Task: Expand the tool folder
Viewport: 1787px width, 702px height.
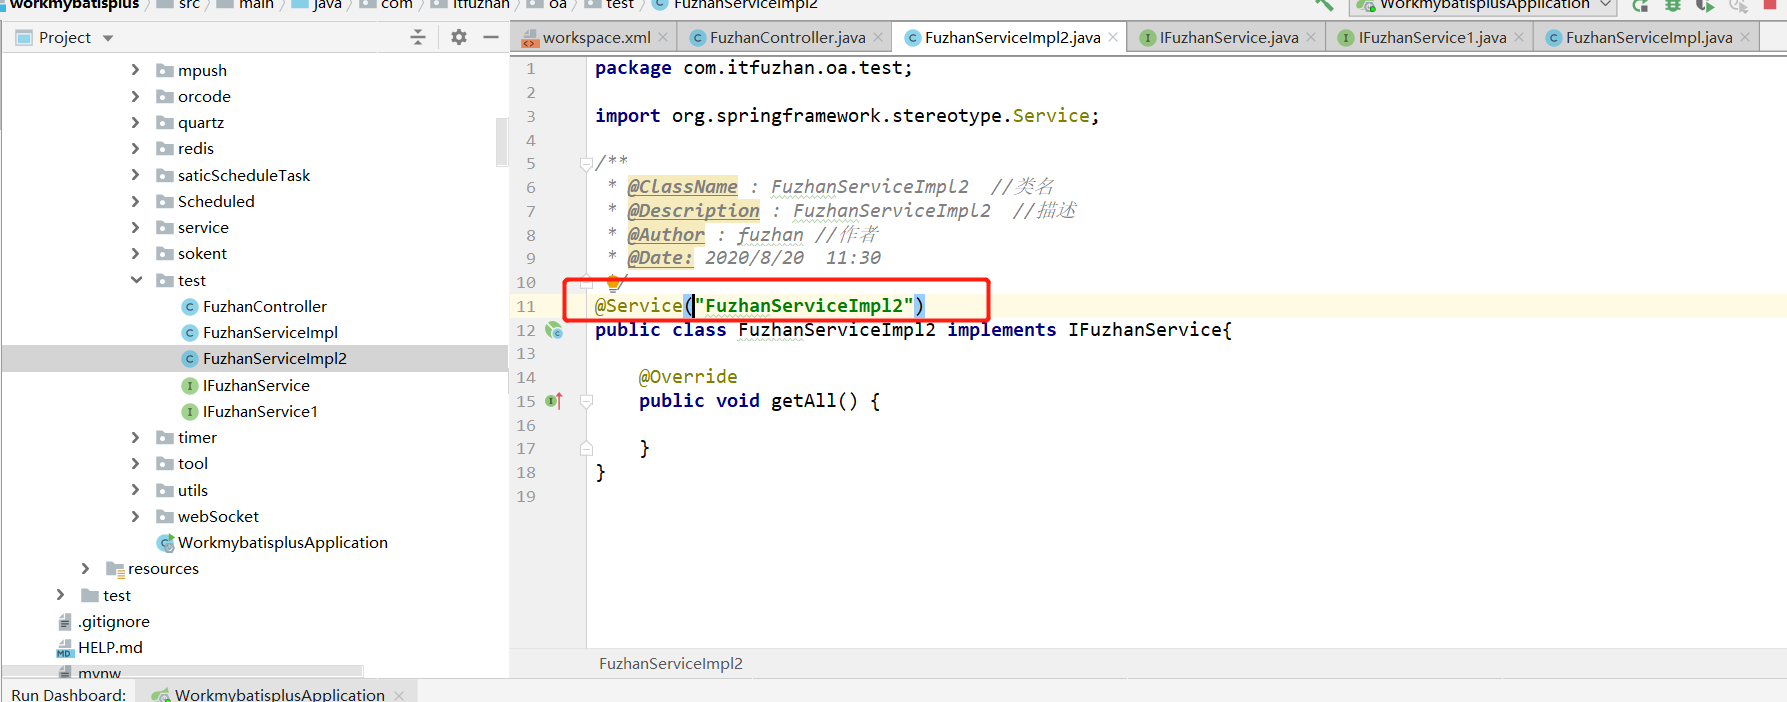Action: pos(136,463)
